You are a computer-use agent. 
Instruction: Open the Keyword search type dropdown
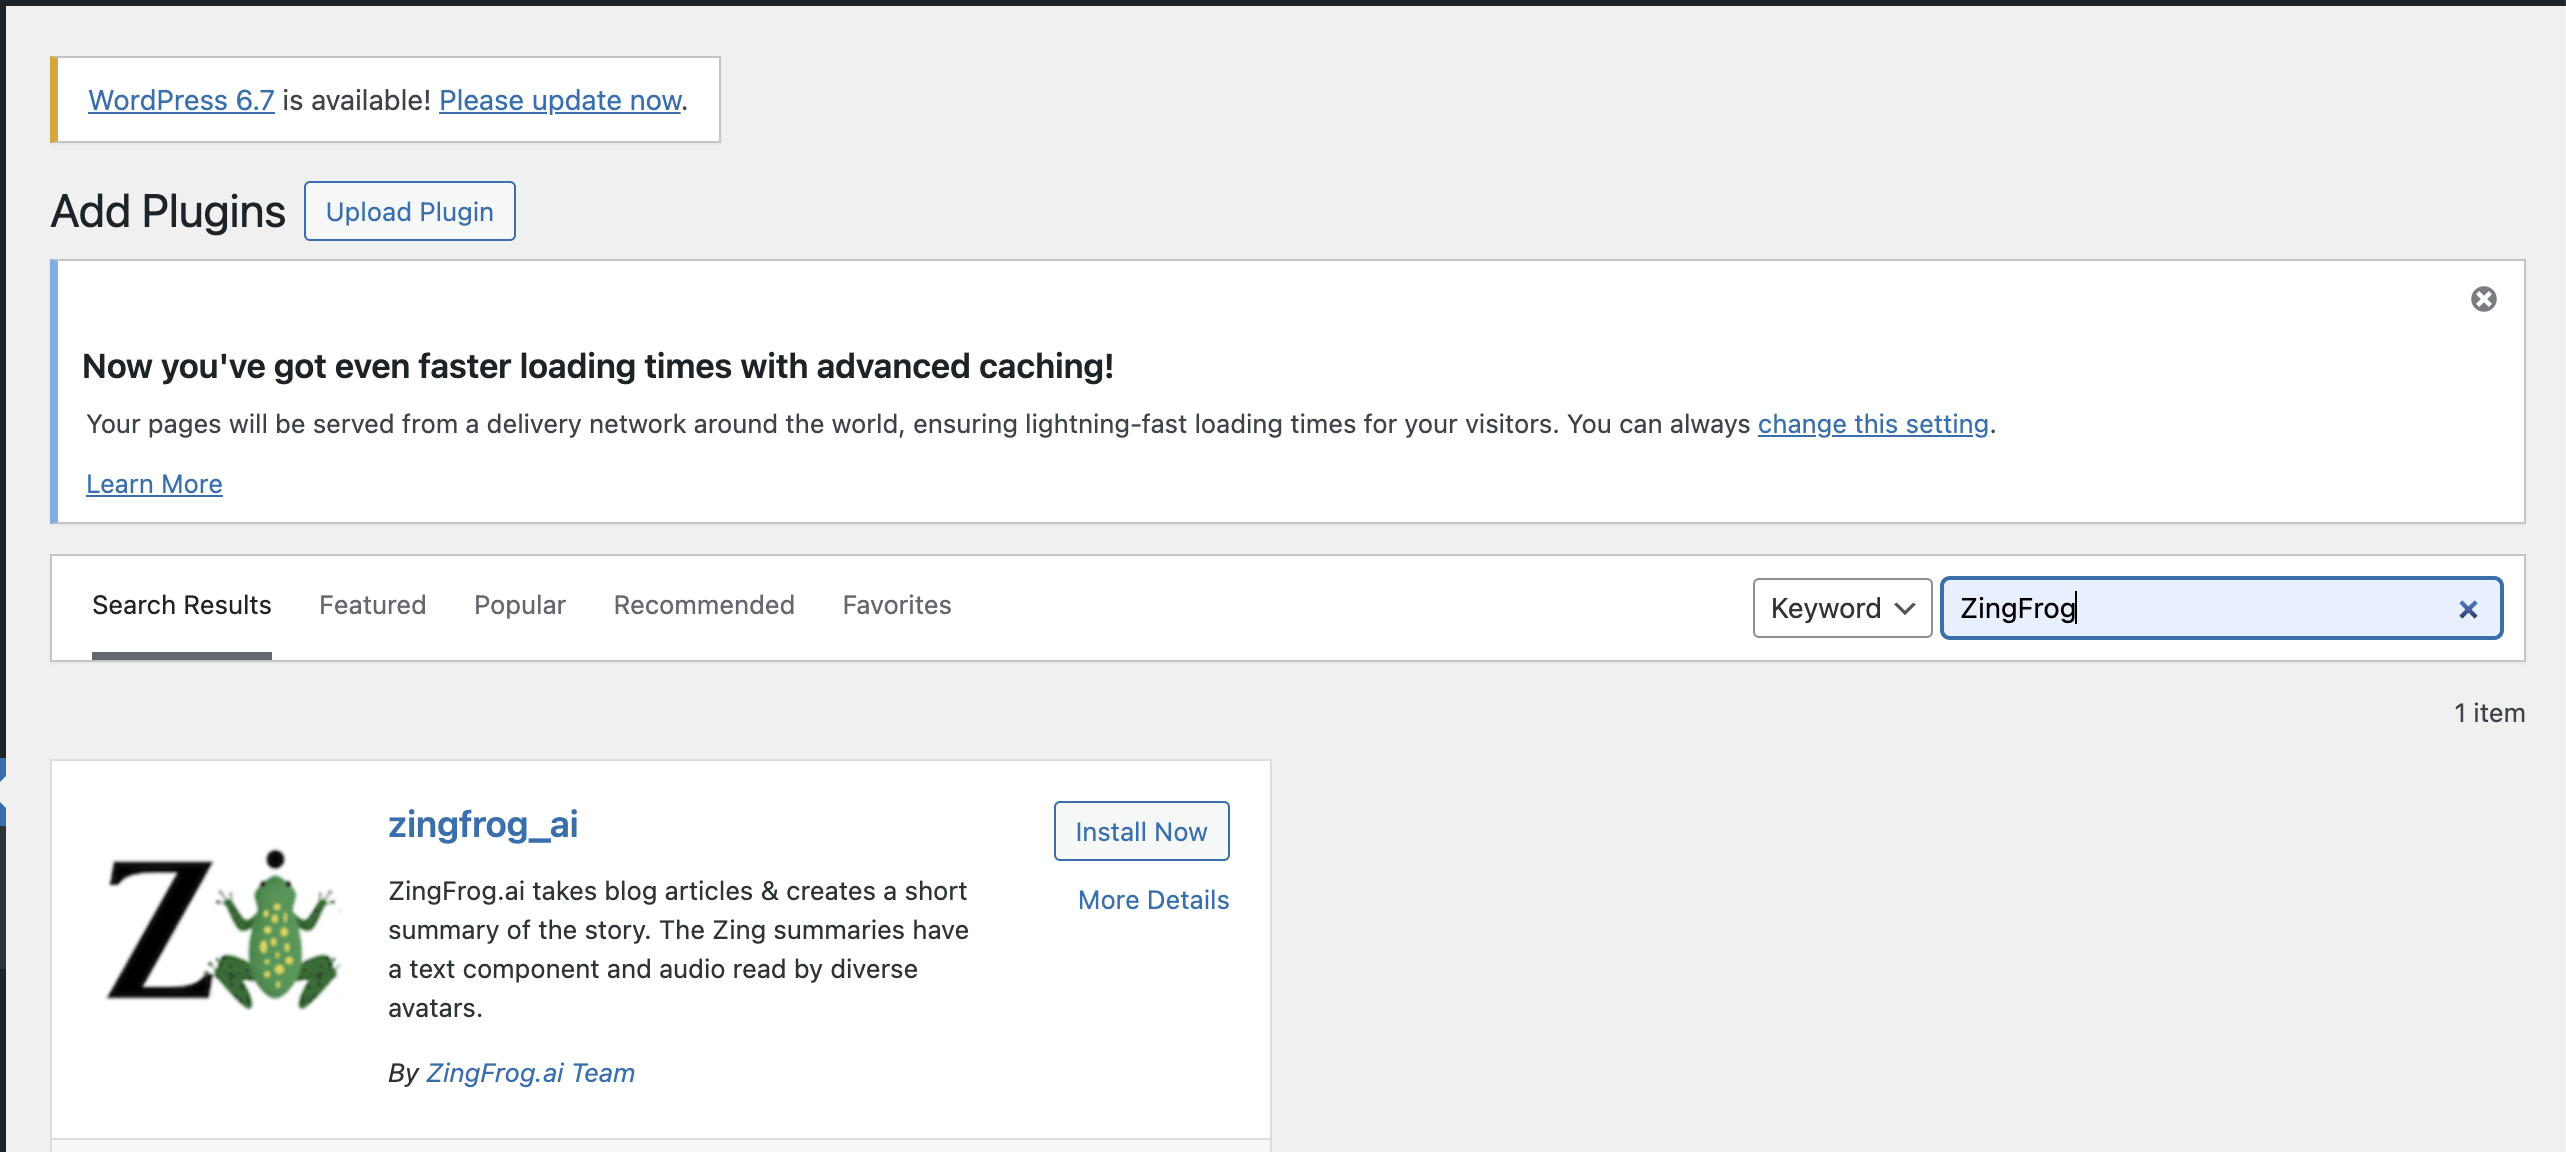click(1842, 608)
